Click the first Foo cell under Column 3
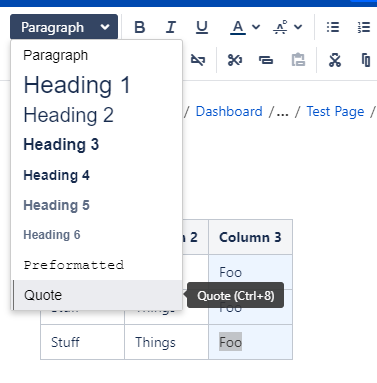The height and width of the screenshot is (383, 377). (x=250, y=272)
